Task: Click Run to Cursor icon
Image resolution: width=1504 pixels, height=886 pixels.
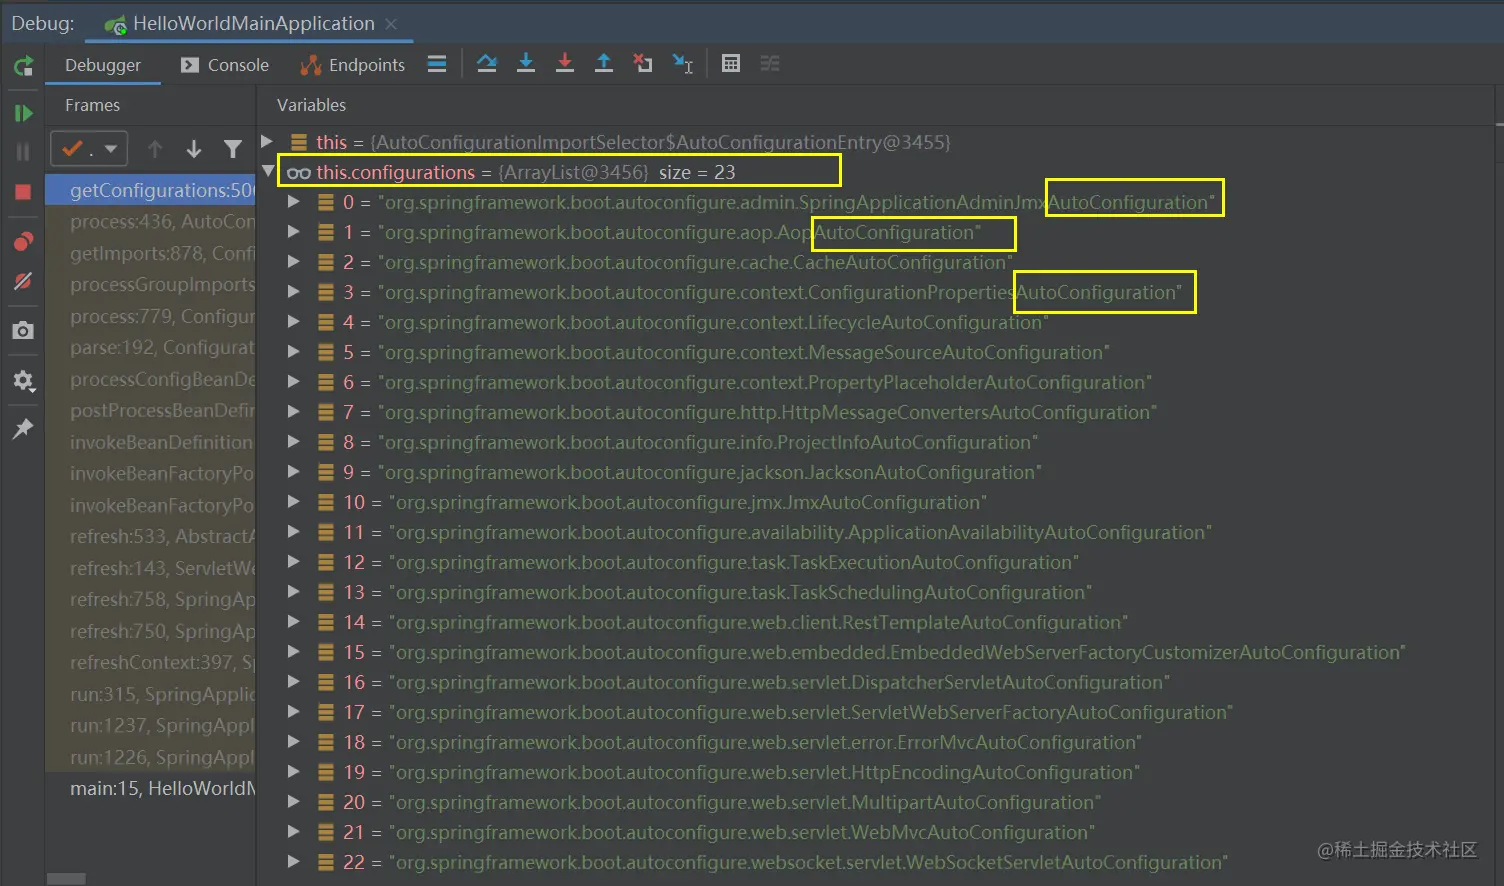Action: [682, 64]
